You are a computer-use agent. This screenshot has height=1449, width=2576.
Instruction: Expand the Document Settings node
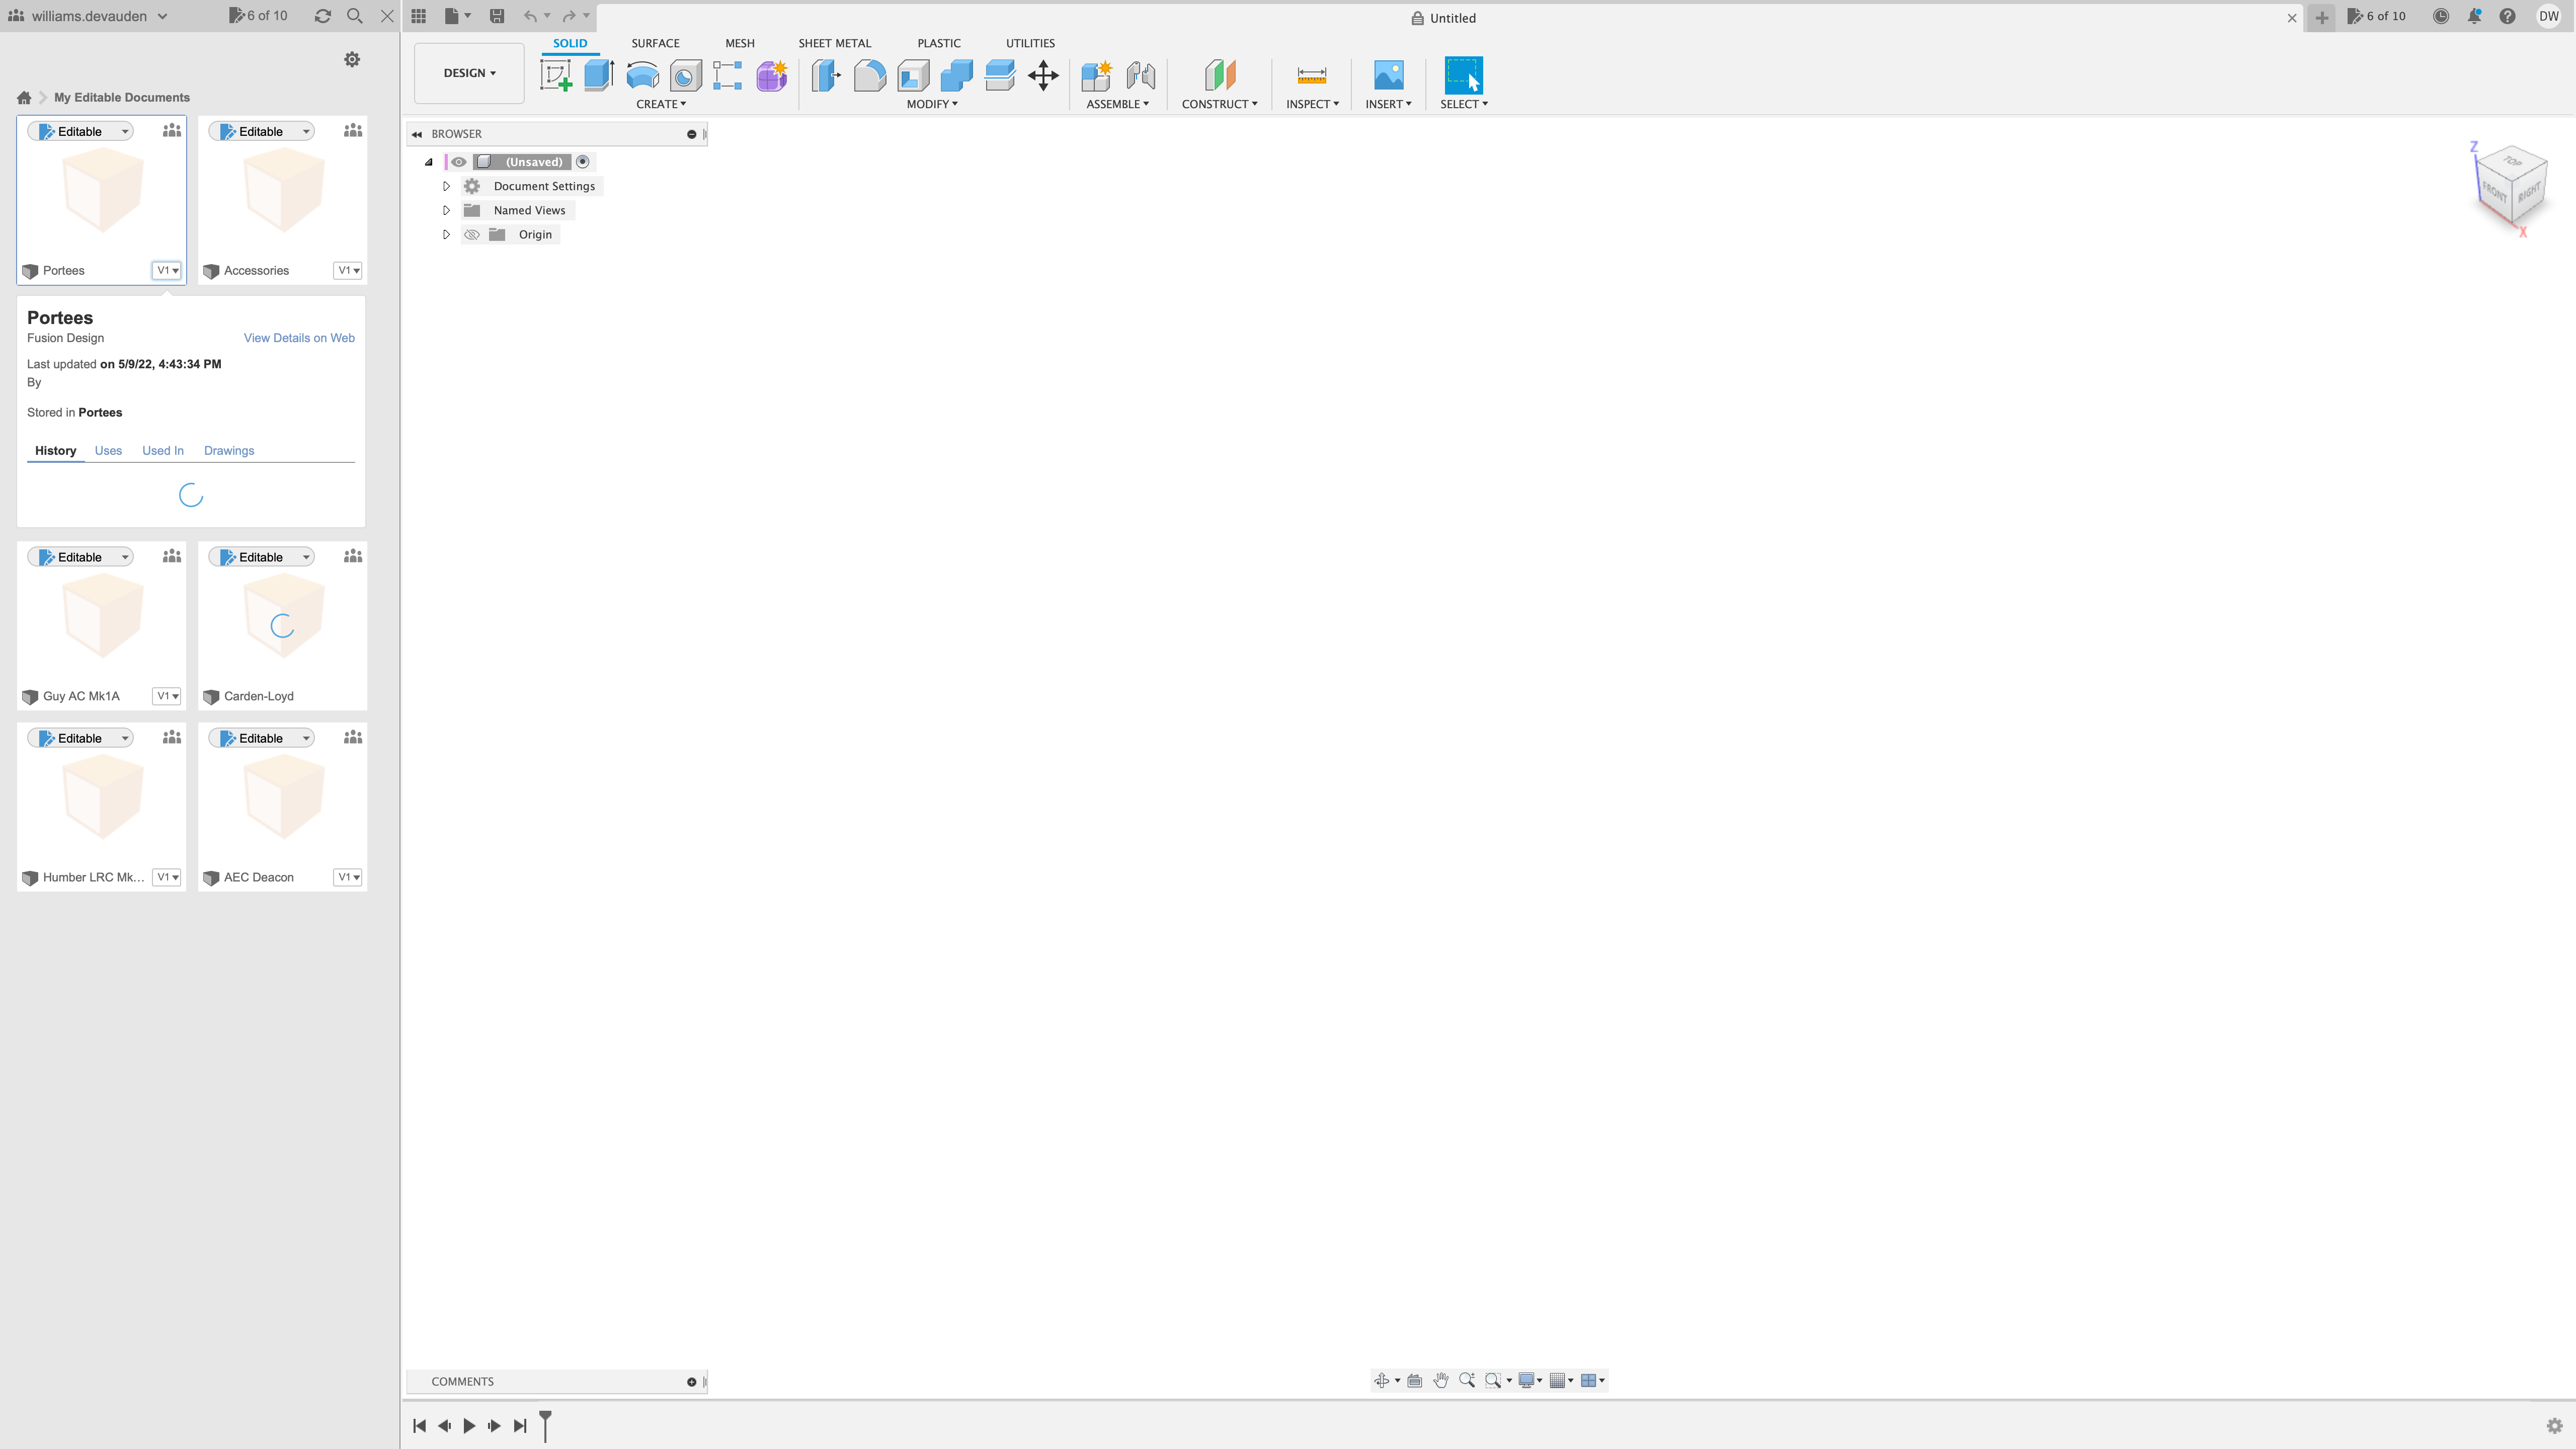tap(448, 186)
